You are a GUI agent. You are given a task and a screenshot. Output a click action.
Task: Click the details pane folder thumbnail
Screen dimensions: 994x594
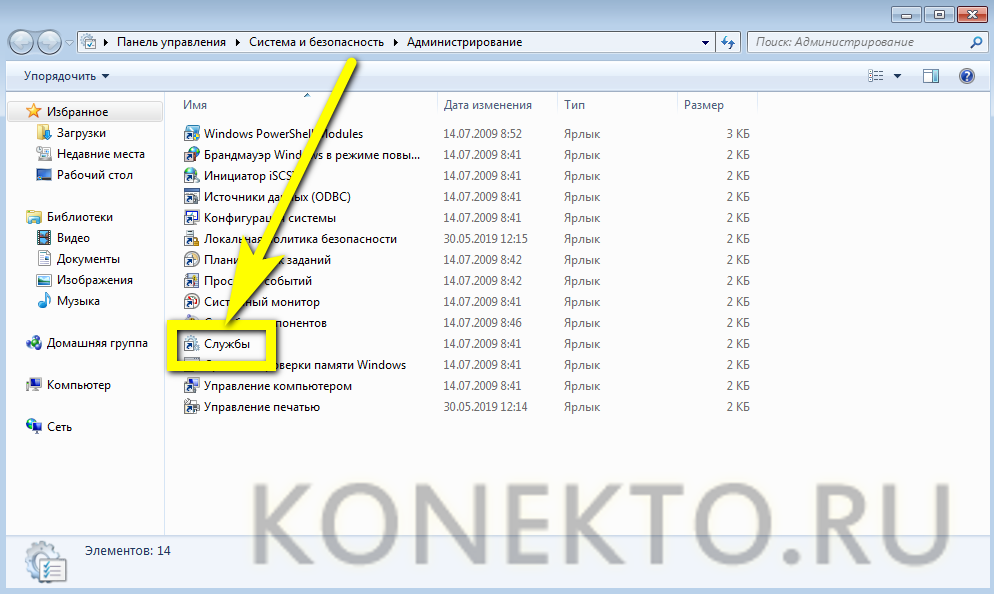tap(46, 562)
